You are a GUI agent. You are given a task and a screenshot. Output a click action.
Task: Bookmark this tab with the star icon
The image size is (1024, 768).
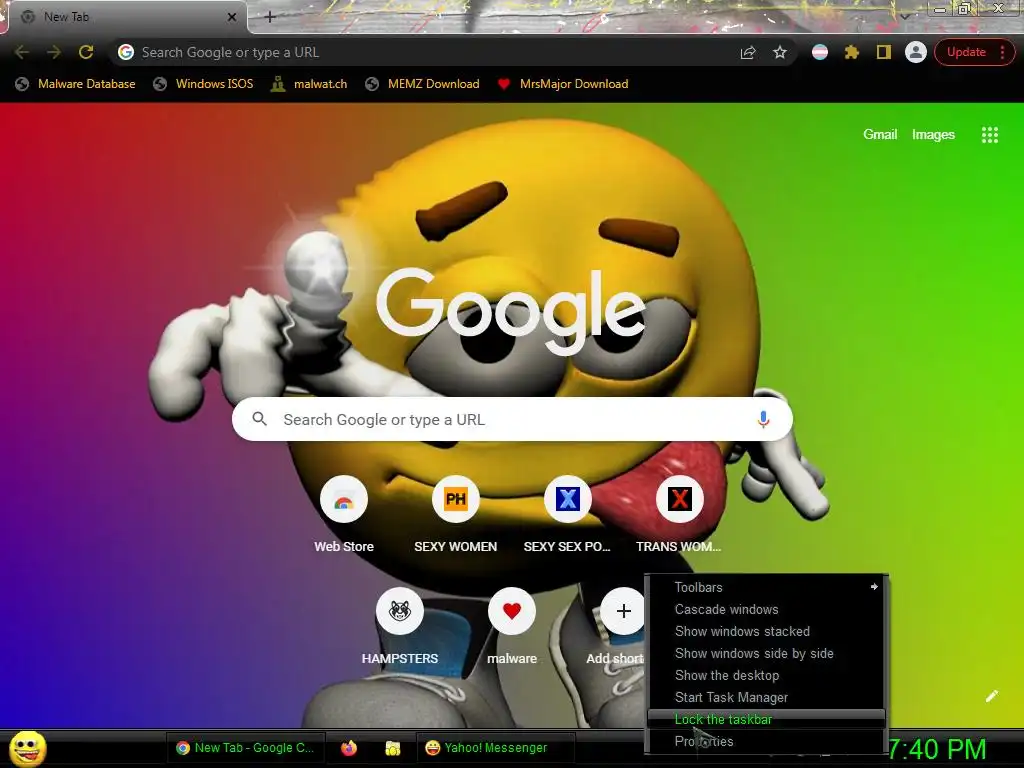point(780,52)
